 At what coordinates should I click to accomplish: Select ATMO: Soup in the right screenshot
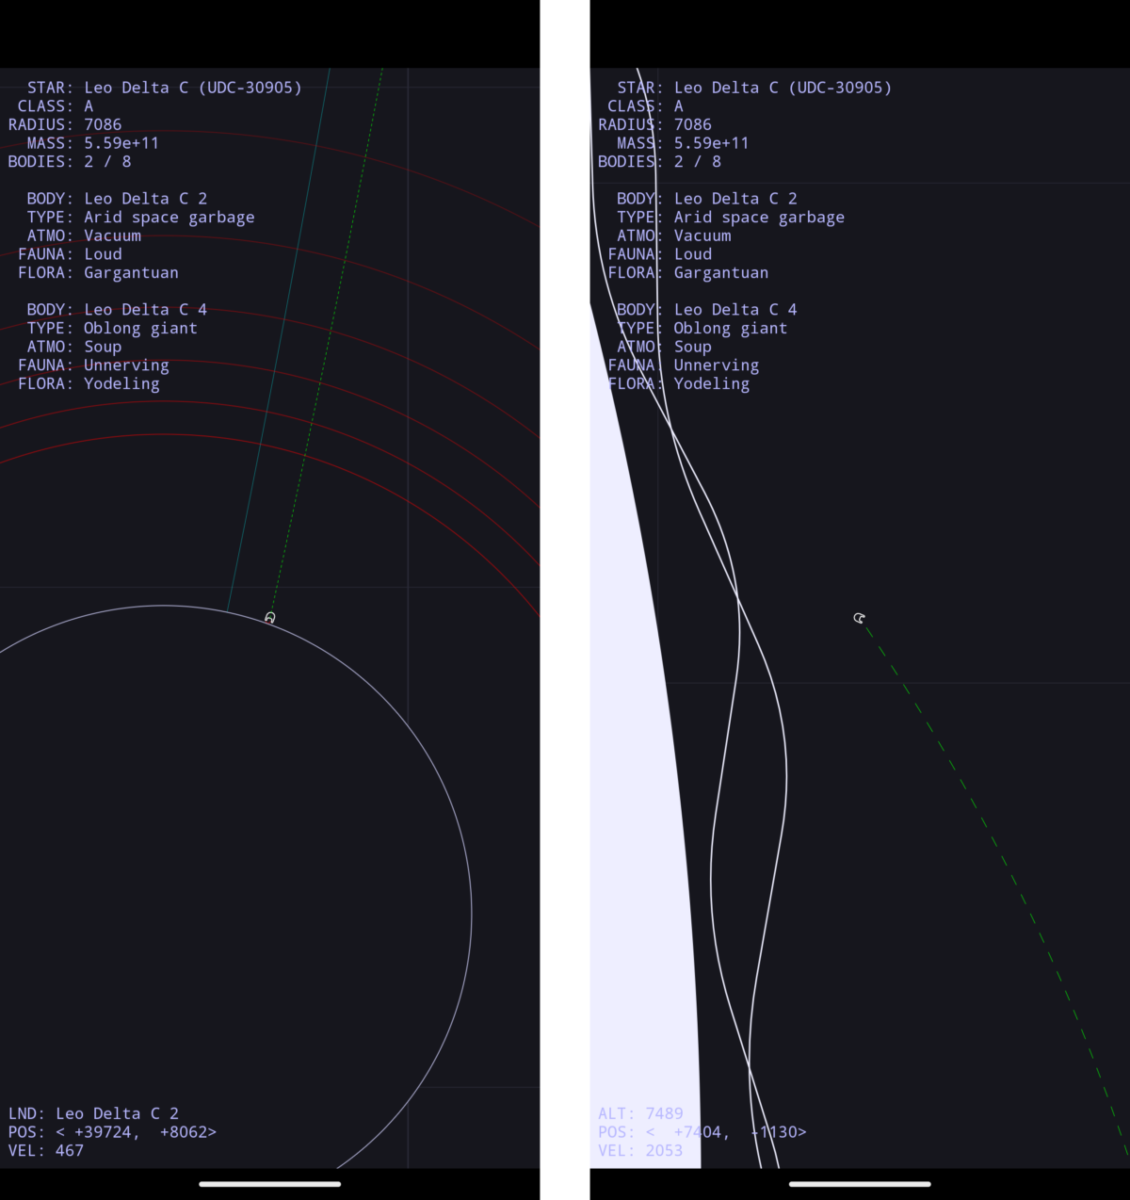coord(664,347)
